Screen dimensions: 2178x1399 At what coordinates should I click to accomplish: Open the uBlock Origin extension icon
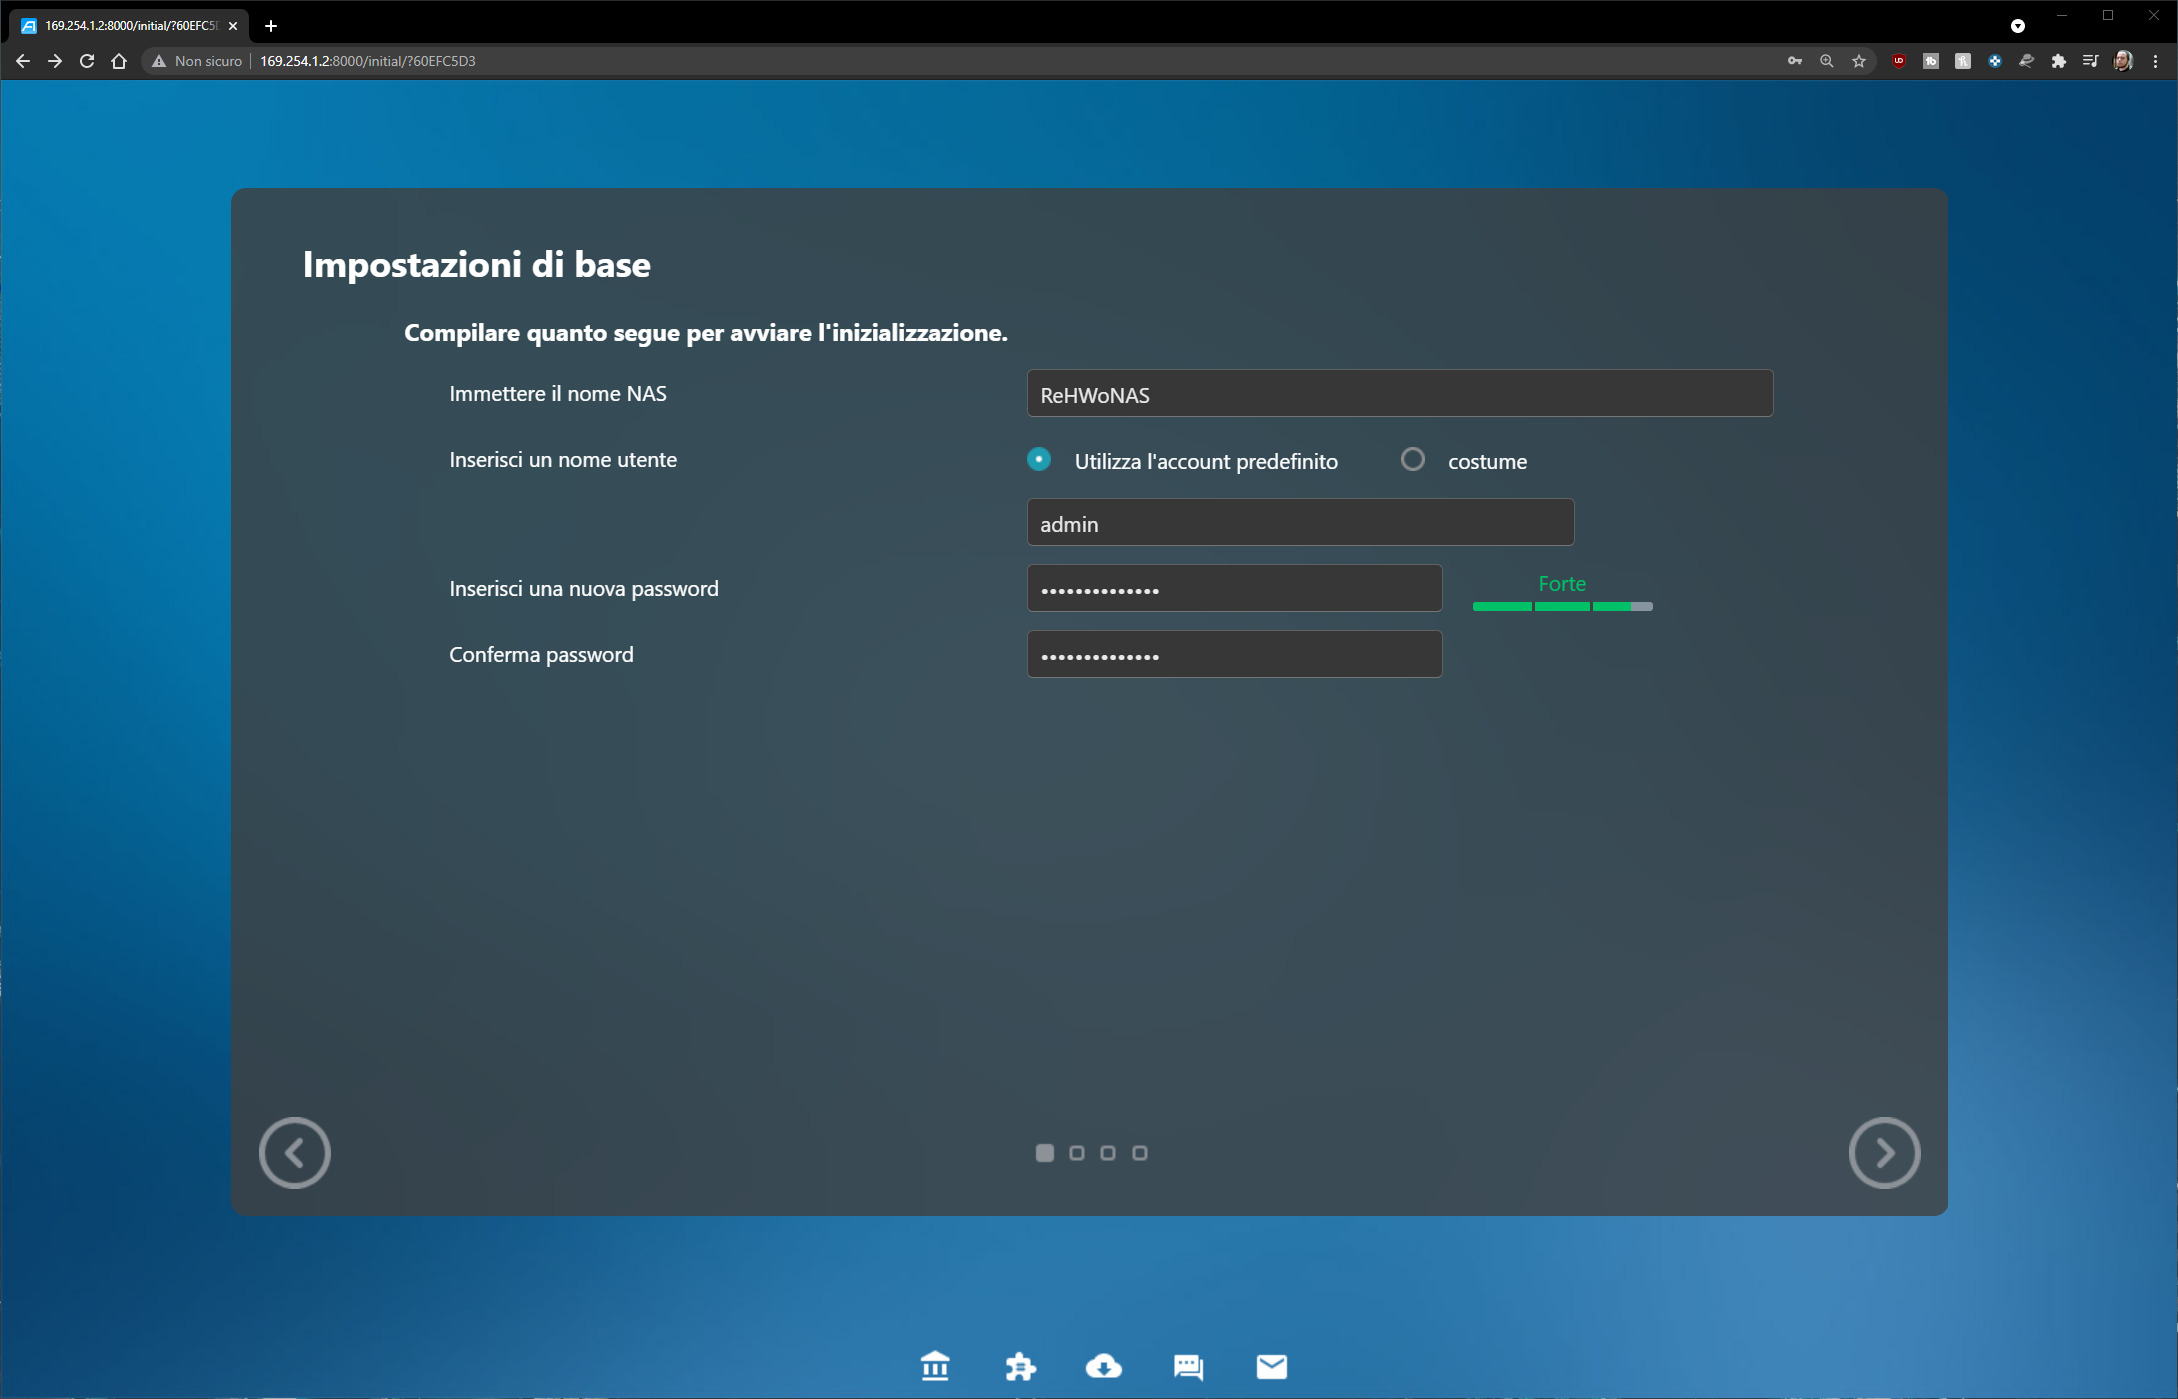(1898, 61)
